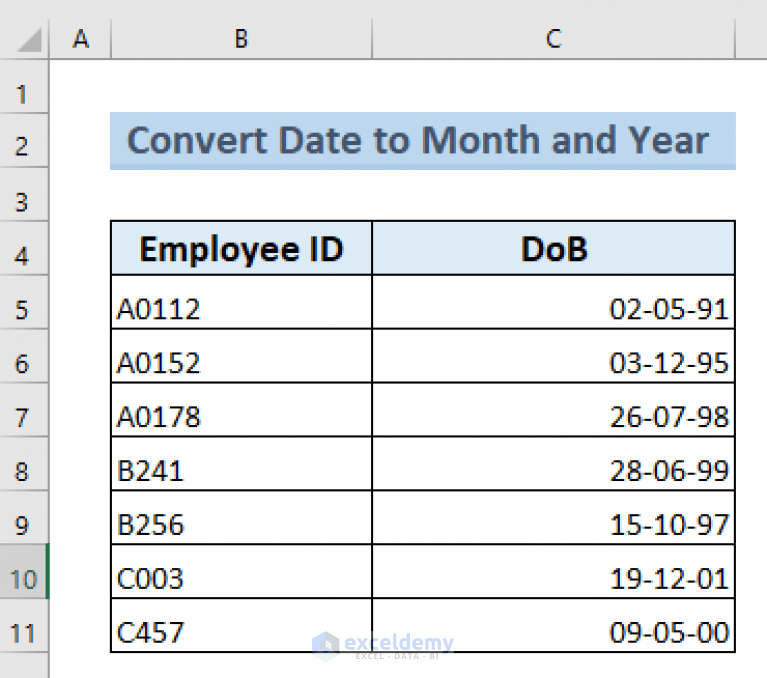This screenshot has height=678, width=767.
Task: Select row 5 header
Action: pos(24,302)
